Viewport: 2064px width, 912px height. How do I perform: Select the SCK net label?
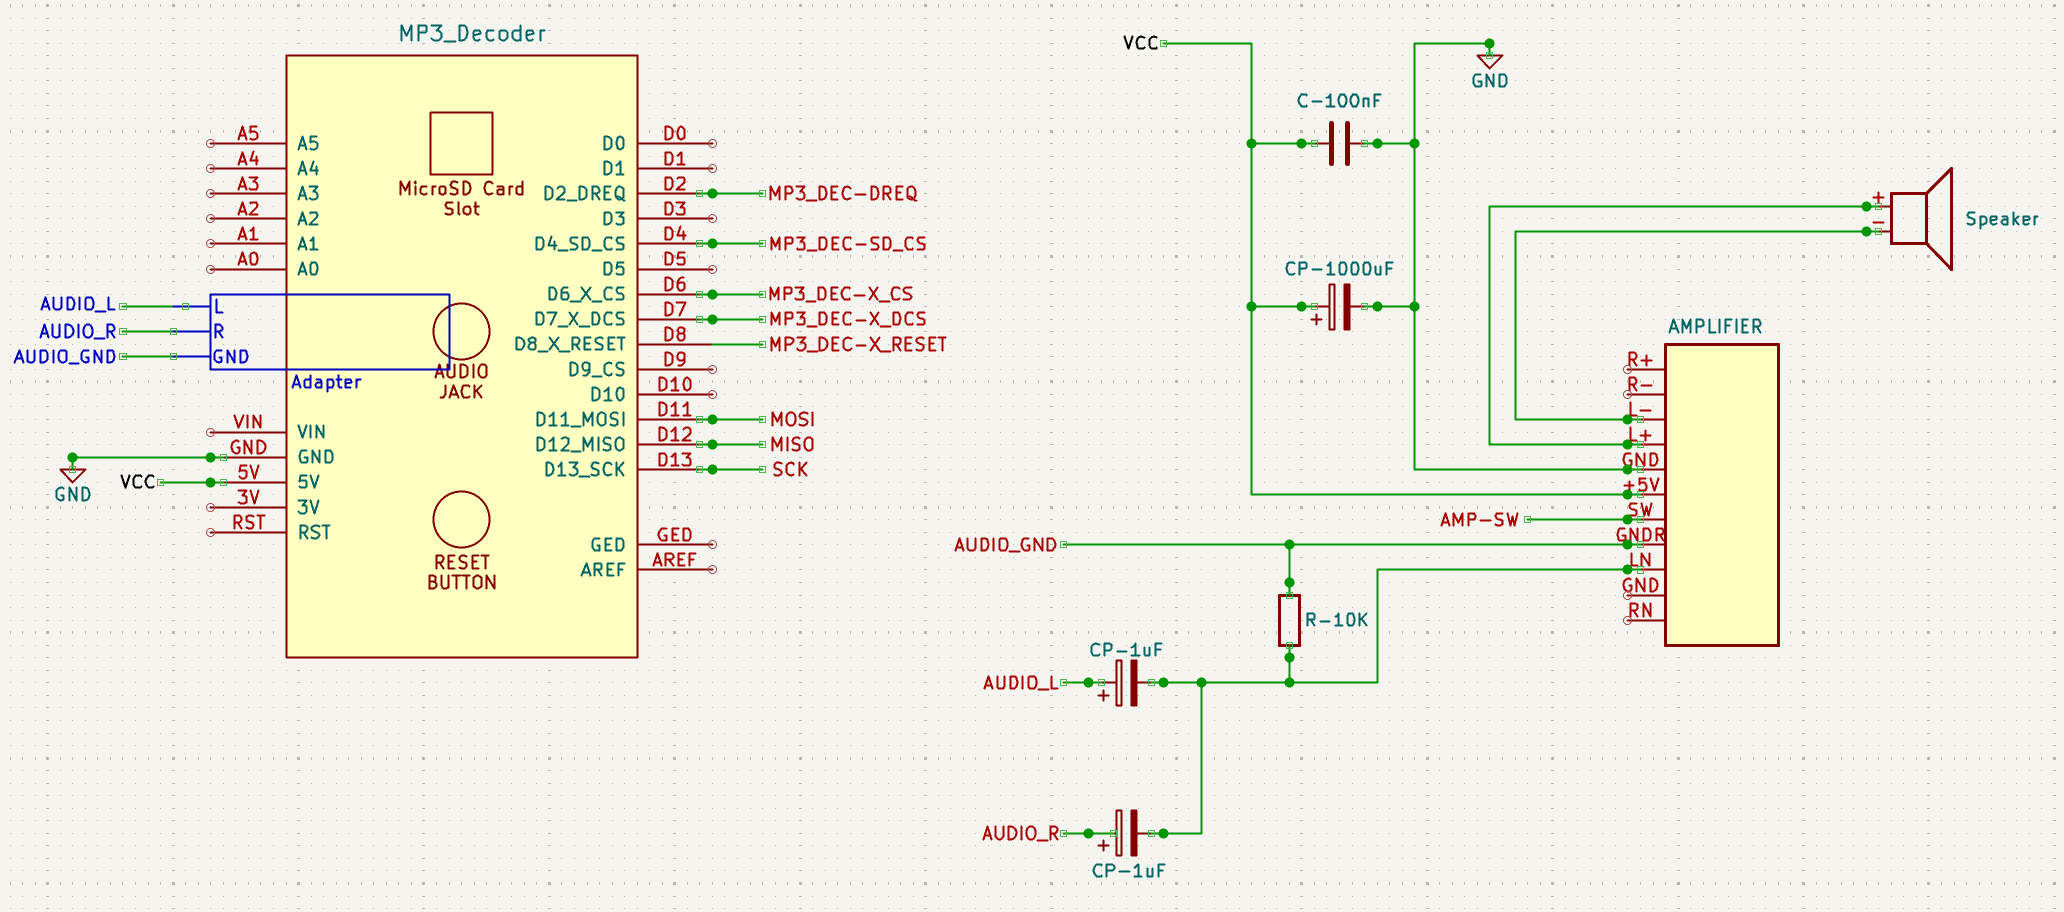(789, 469)
